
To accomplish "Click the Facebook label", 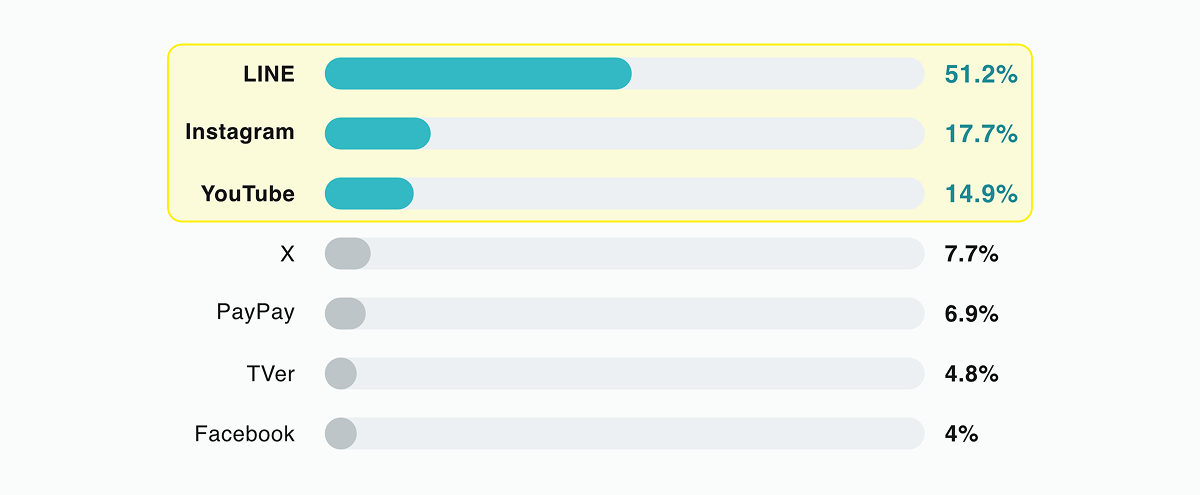I will [245, 434].
